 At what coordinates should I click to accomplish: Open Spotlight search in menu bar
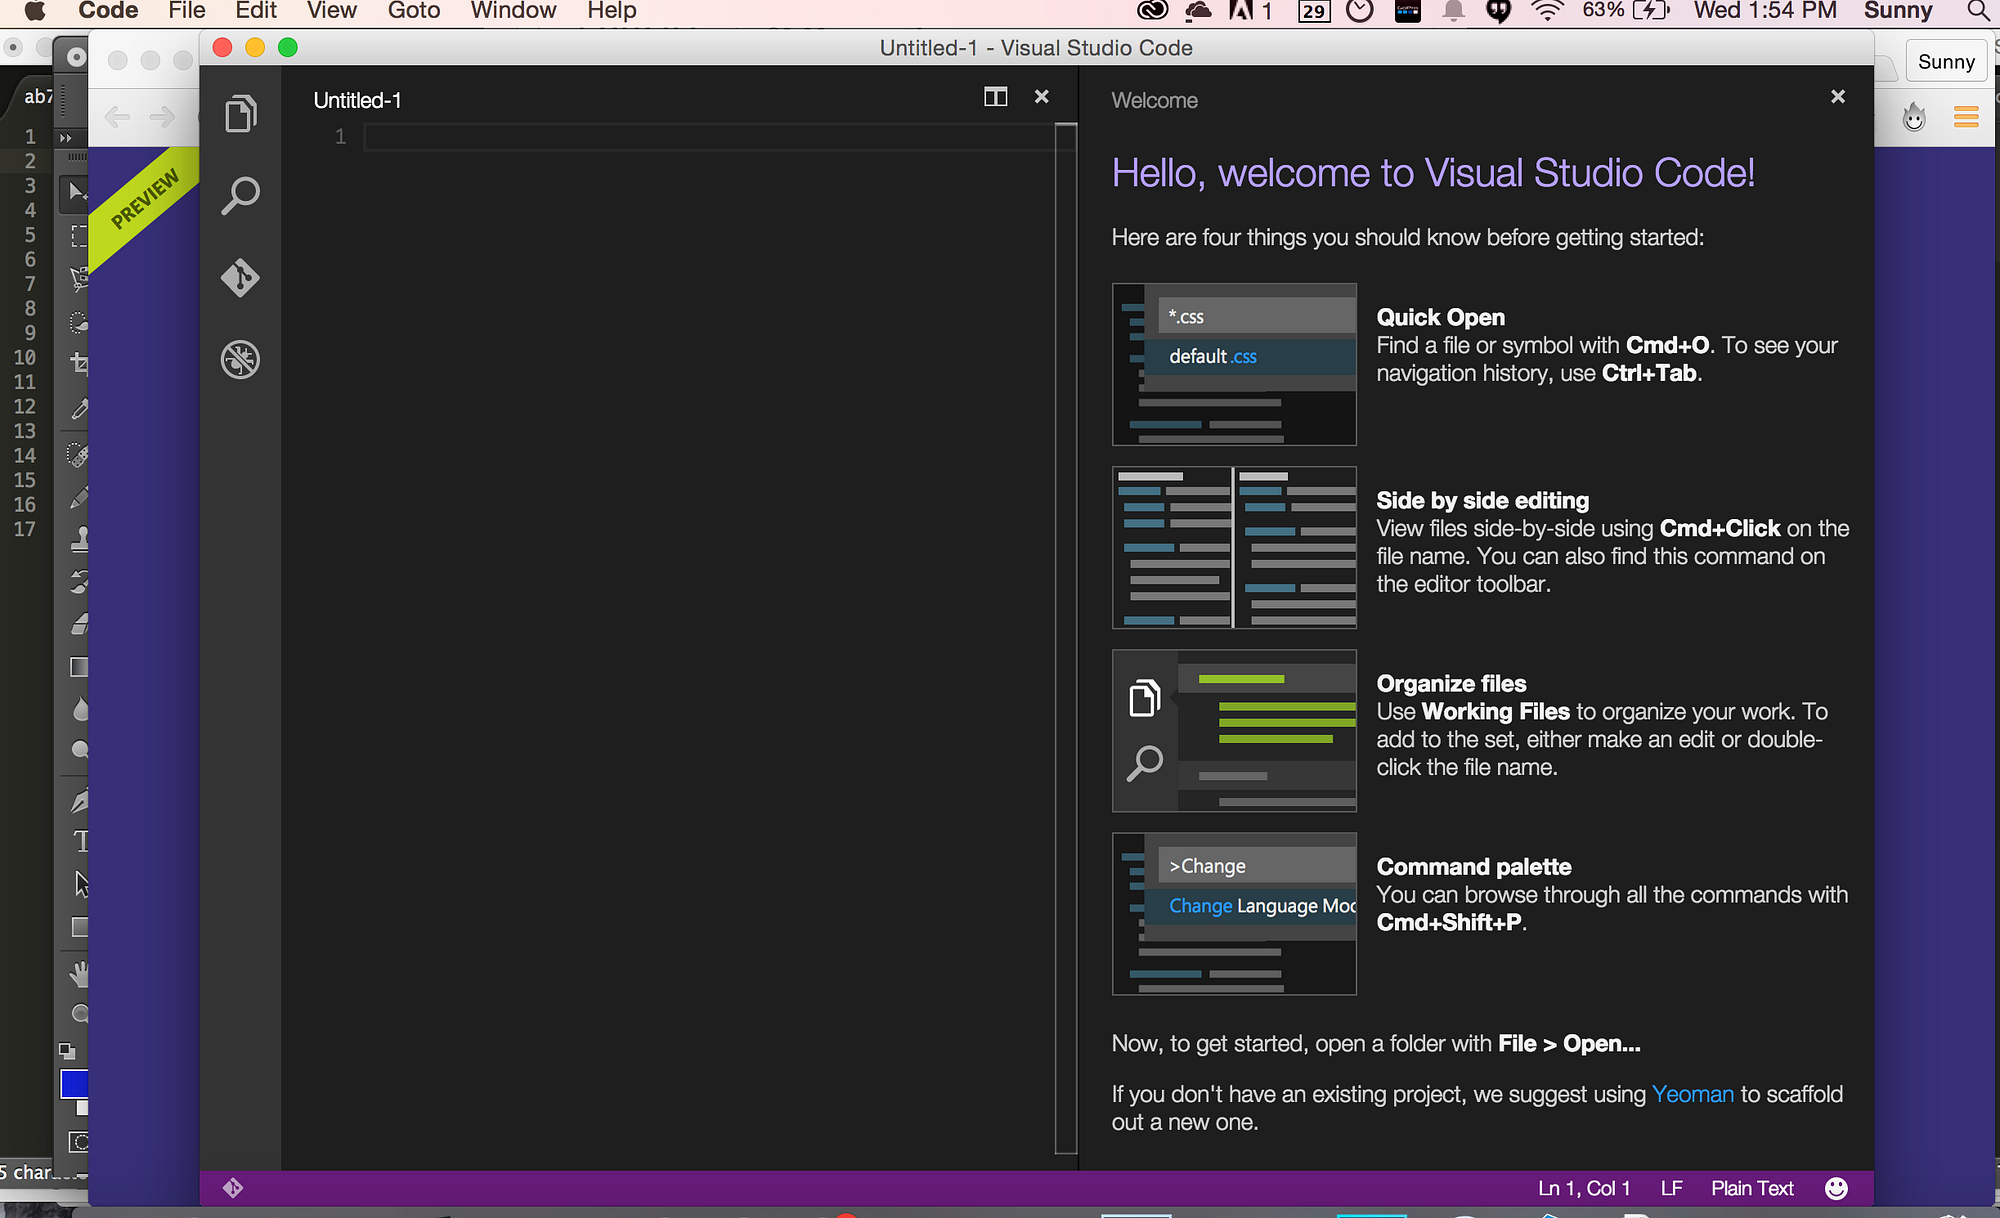click(x=1977, y=11)
